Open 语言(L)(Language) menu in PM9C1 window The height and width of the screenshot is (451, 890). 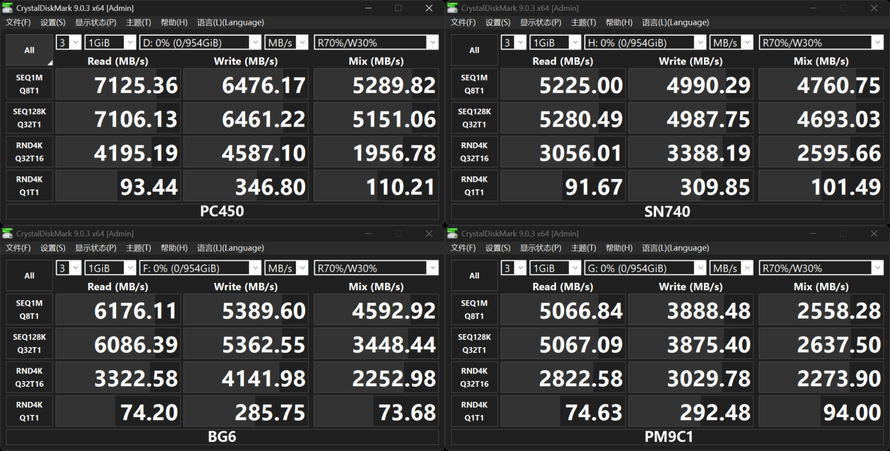pos(675,248)
